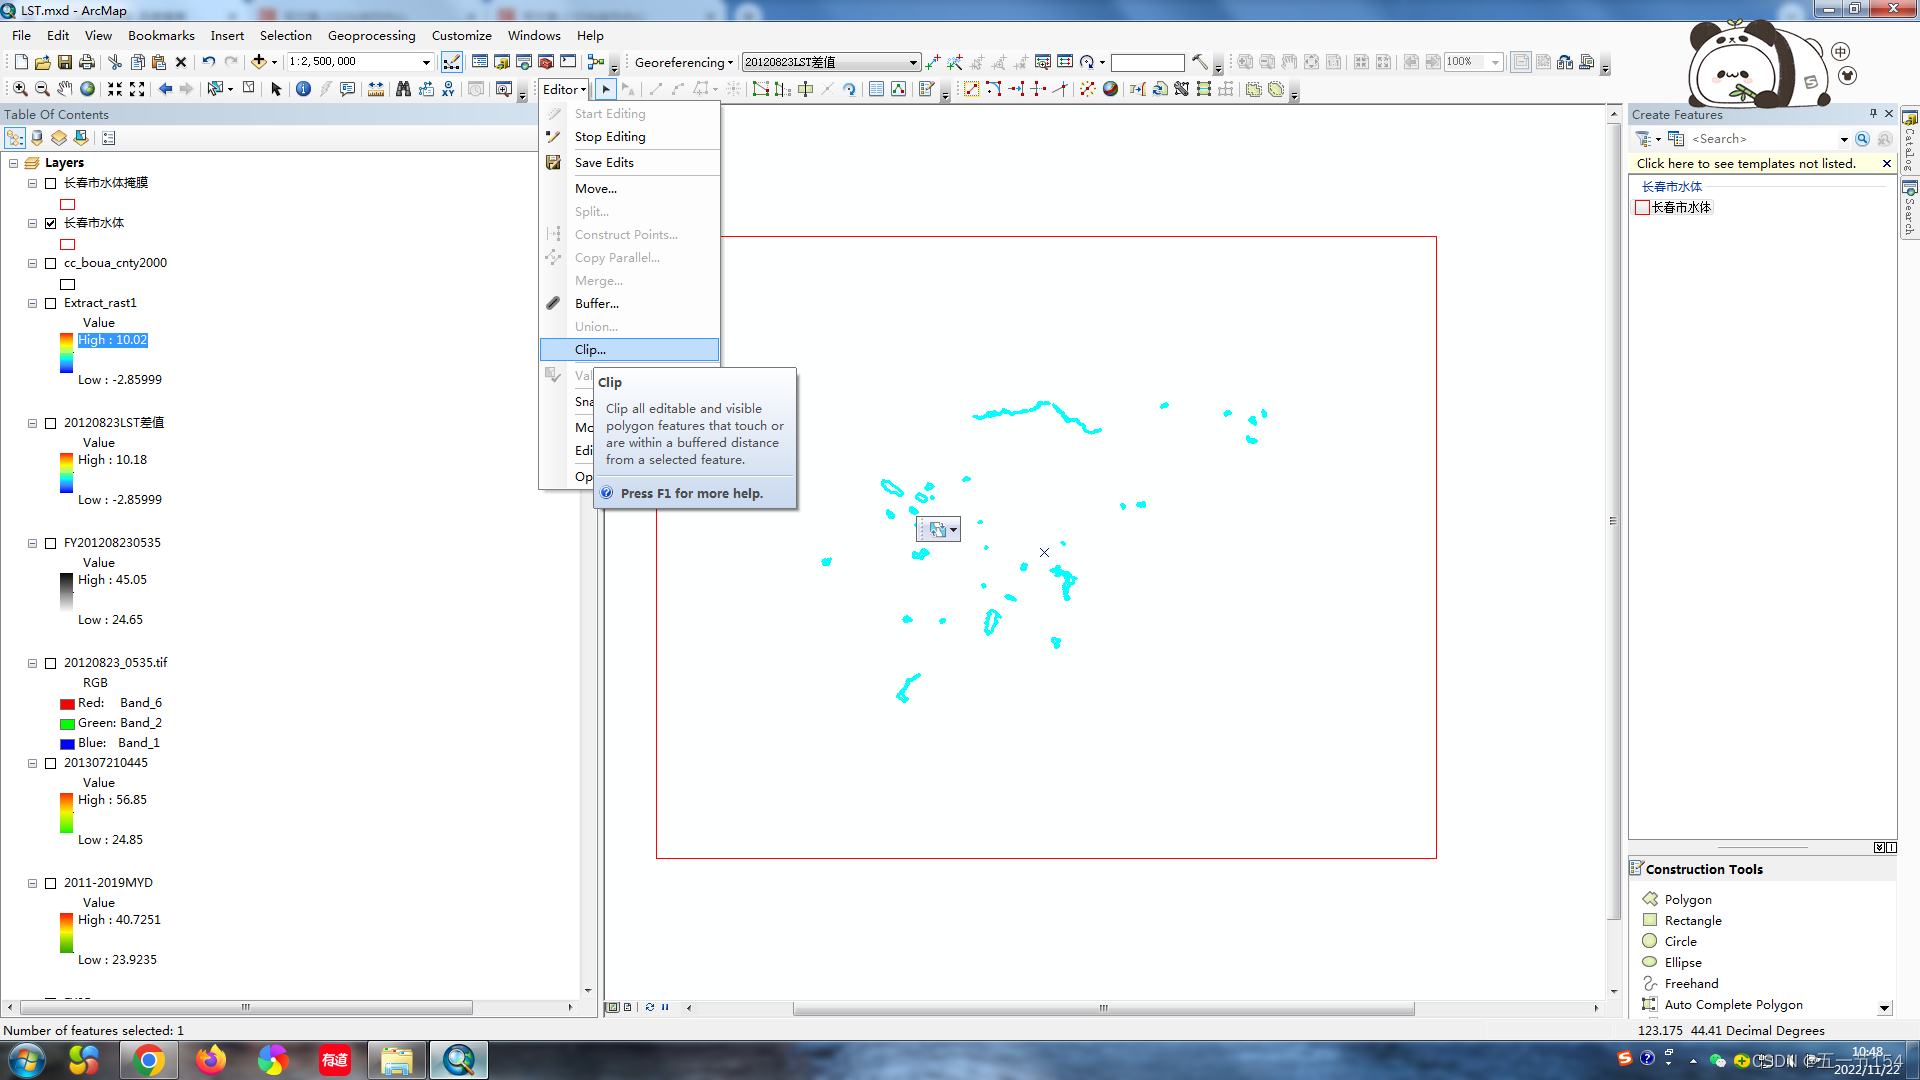Collapse the 20120823_0535.tif legend
1920x1080 pixels.
tap(32, 663)
